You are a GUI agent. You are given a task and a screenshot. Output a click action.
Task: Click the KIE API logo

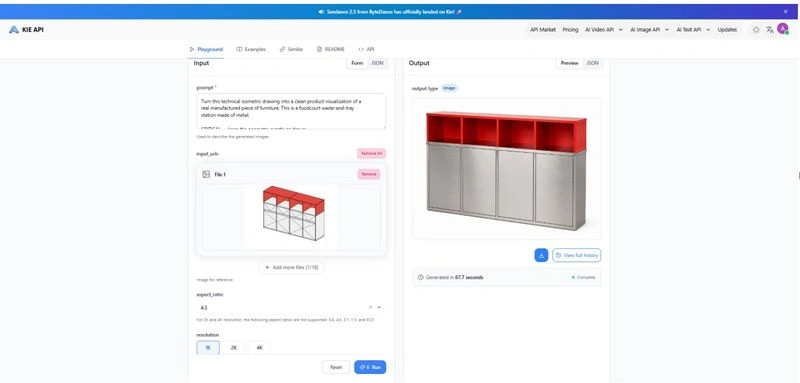coord(27,30)
